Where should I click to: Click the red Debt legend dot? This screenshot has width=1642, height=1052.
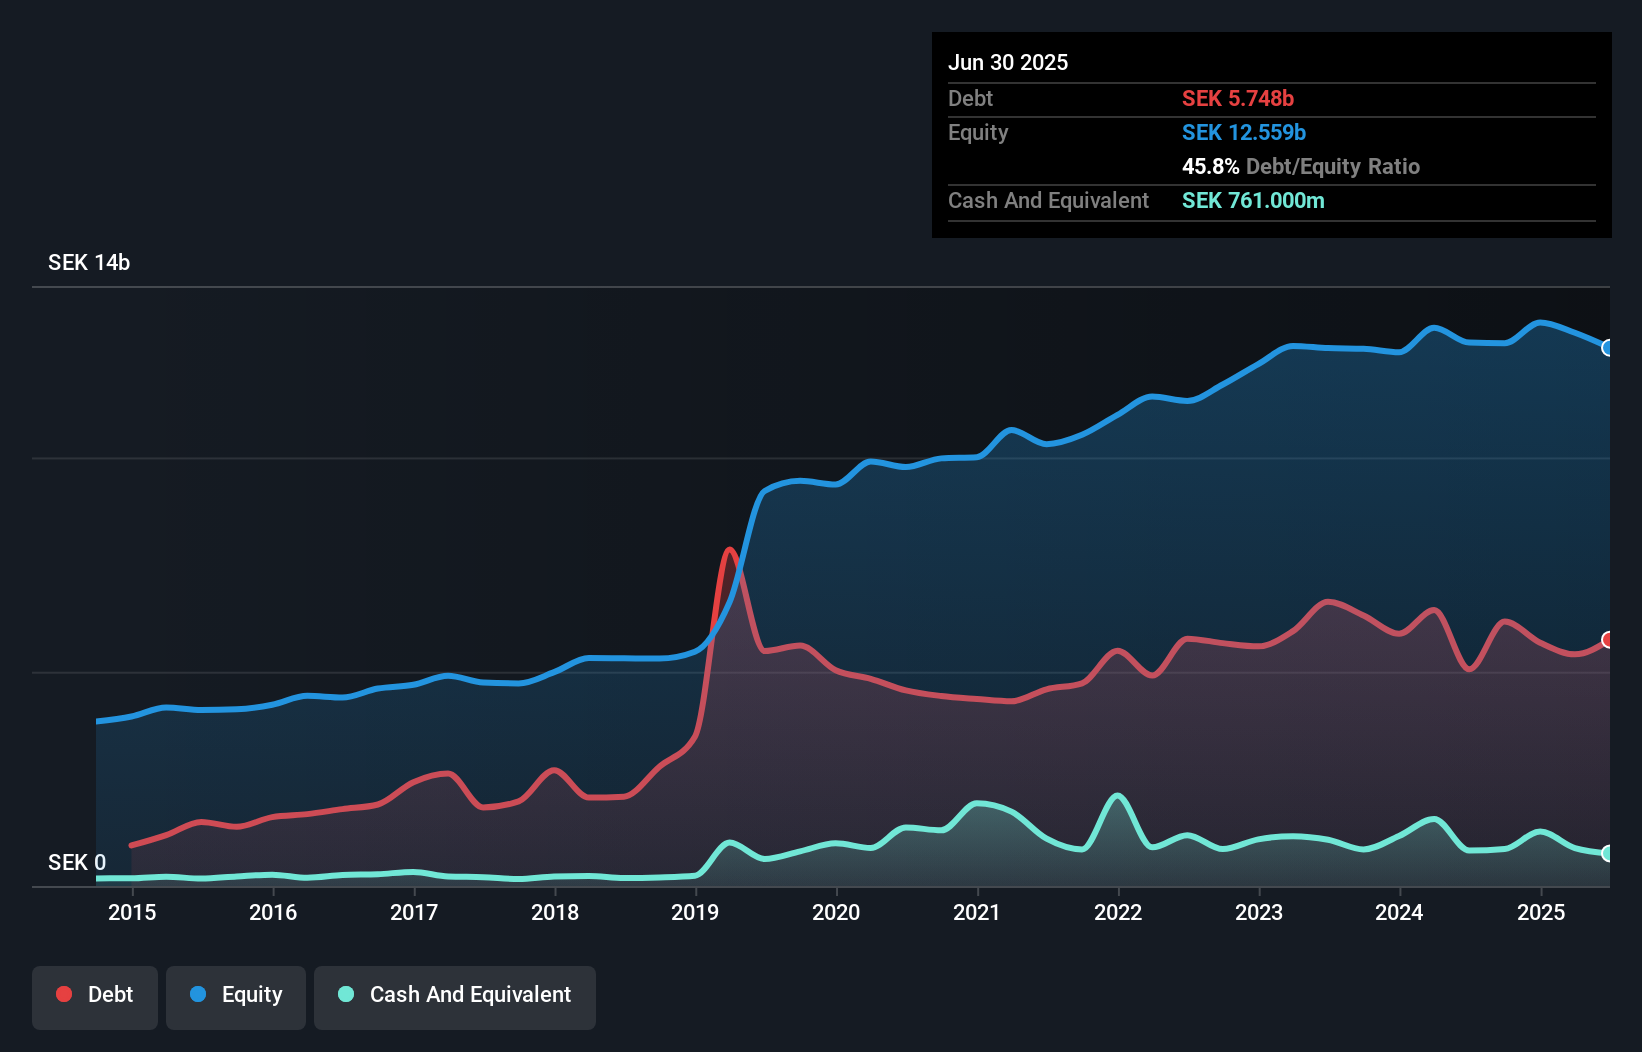[x=64, y=994]
